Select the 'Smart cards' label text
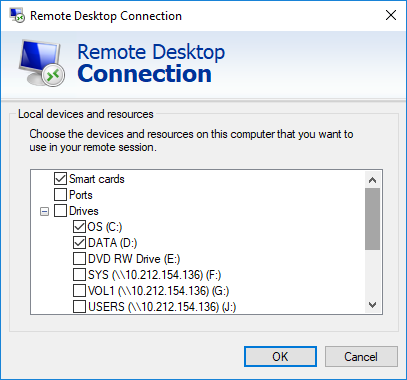The height and width of the screenshot is (380, 407). click(x=97, y=179)
